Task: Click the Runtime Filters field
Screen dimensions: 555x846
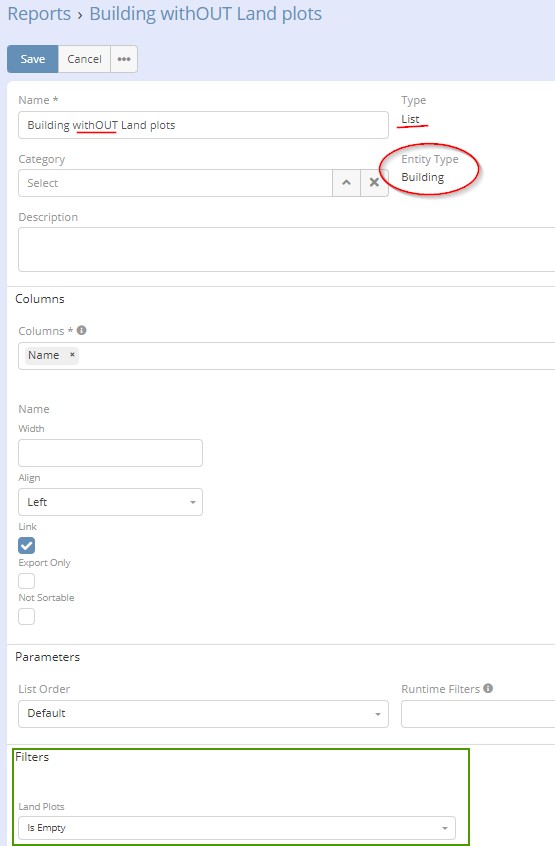Action: [x=478, y=714]
